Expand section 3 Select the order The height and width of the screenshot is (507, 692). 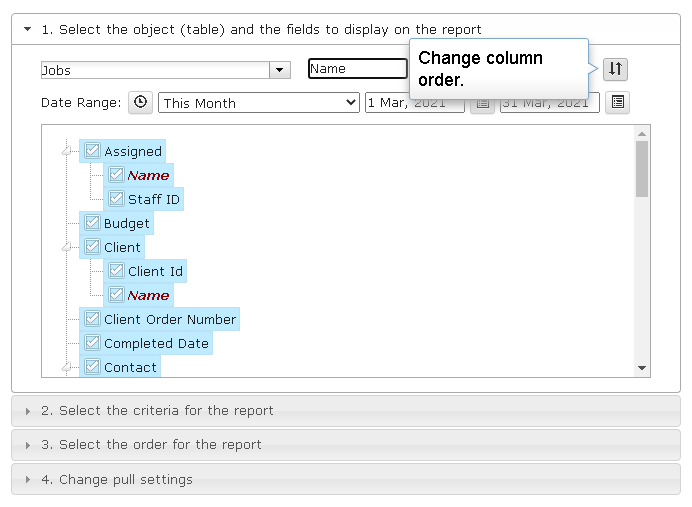click(x=346, y=445)
